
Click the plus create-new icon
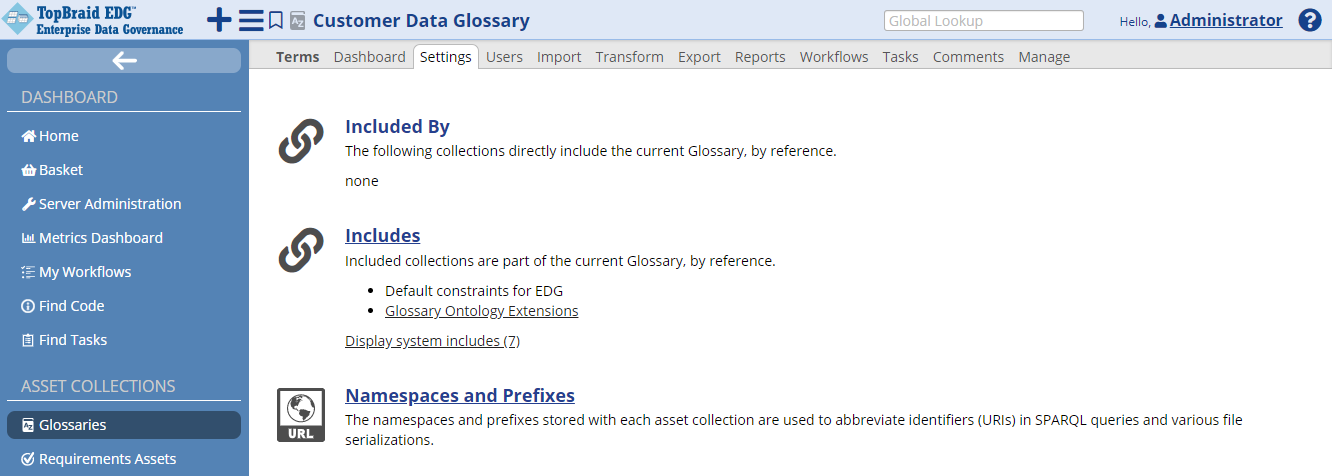pyautogui.click(x=218, y=20)
